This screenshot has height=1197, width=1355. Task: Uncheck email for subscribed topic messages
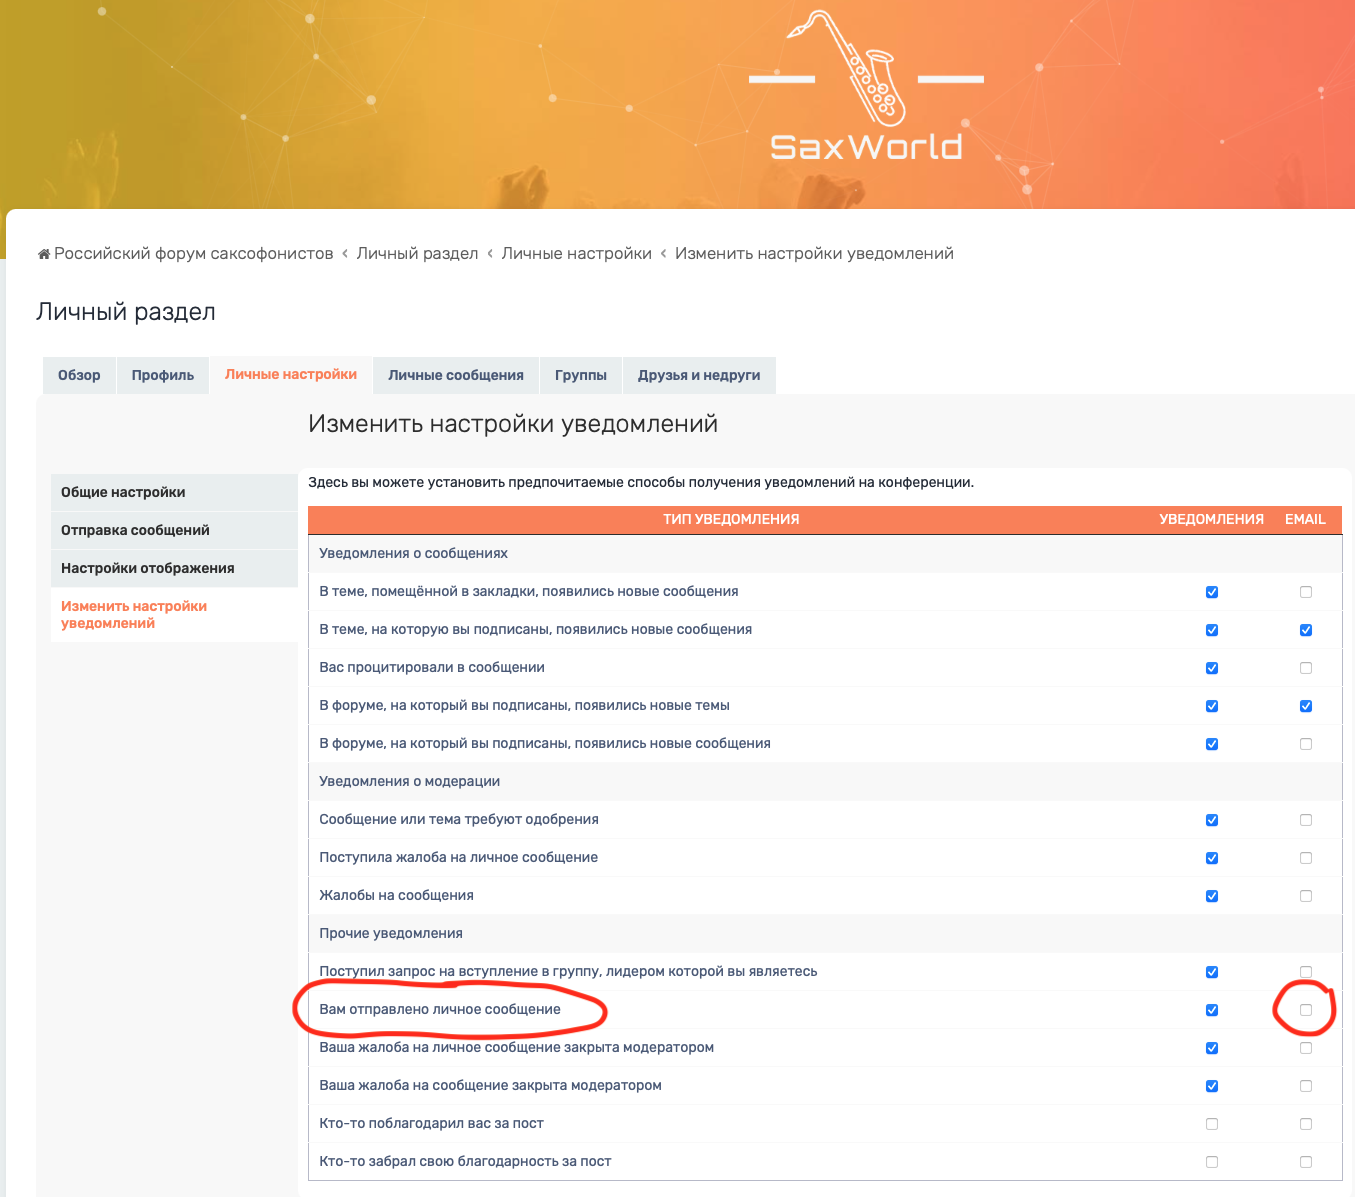pos(1306,630)
